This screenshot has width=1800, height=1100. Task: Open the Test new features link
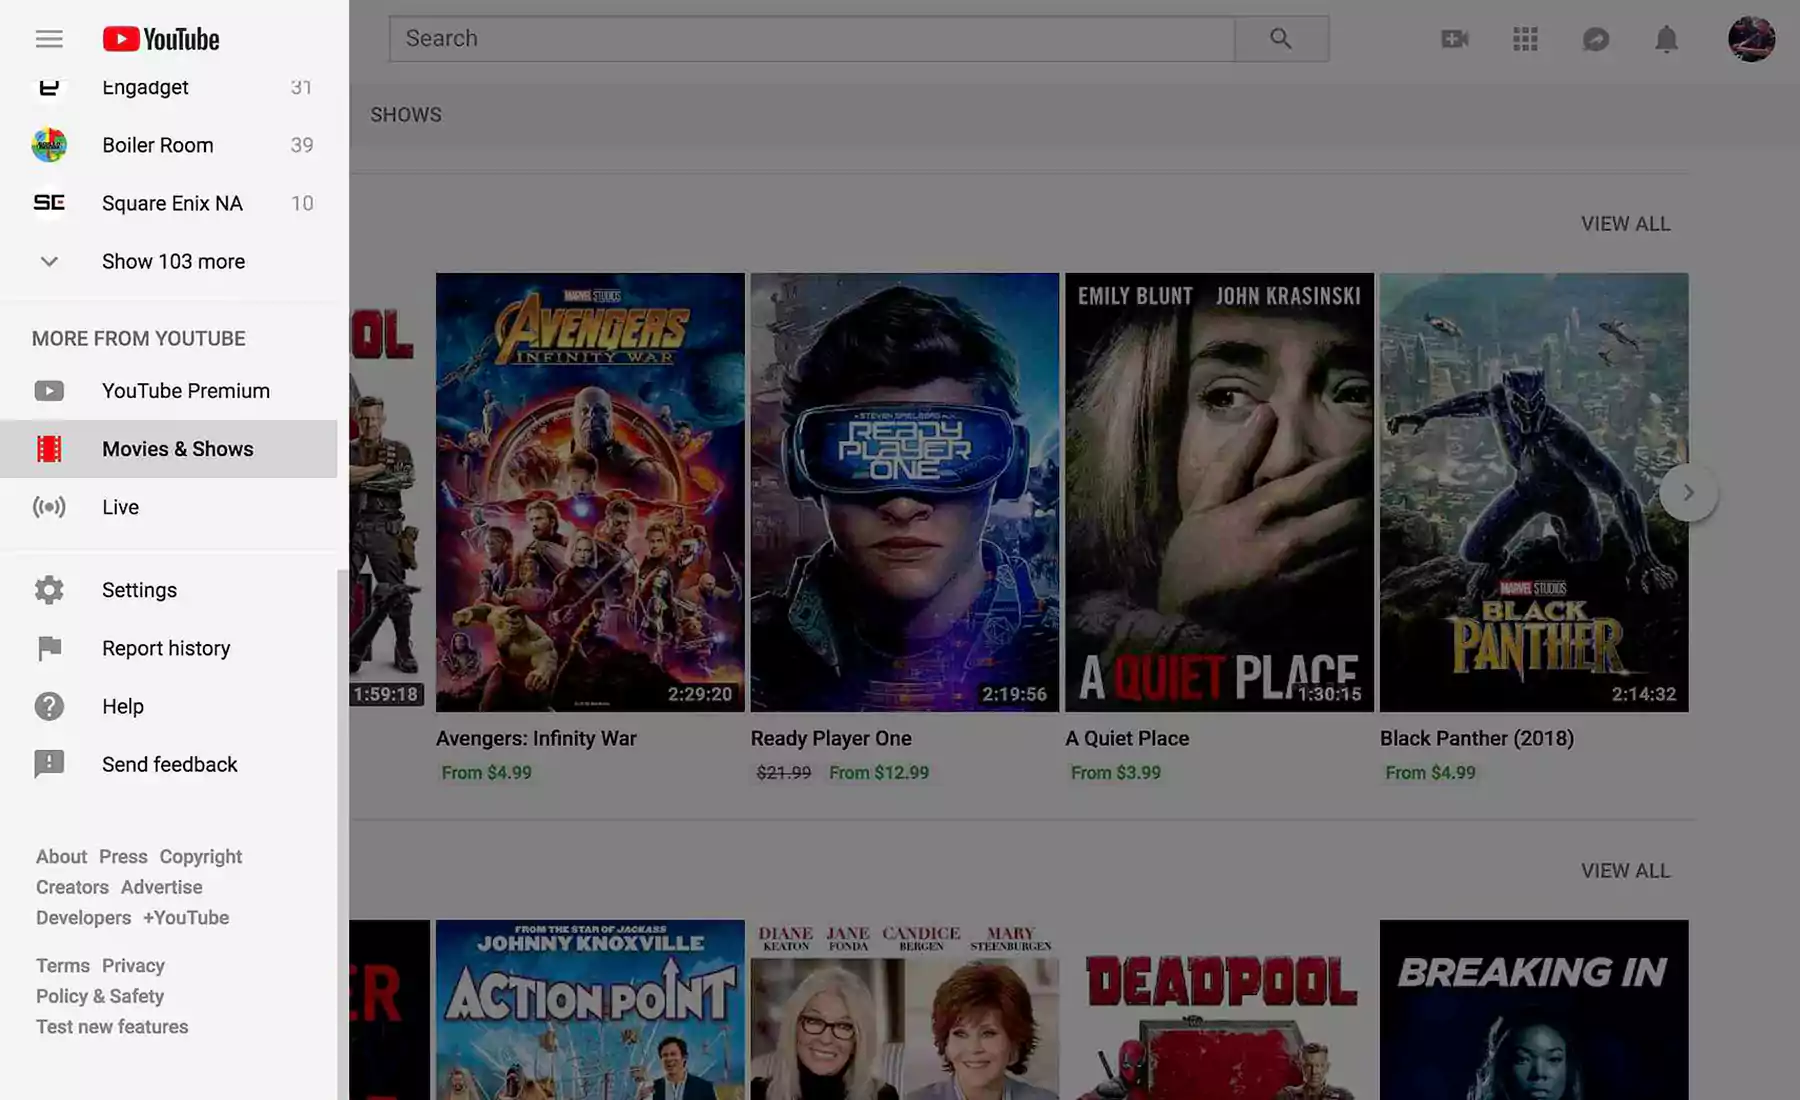[112, 1027]
